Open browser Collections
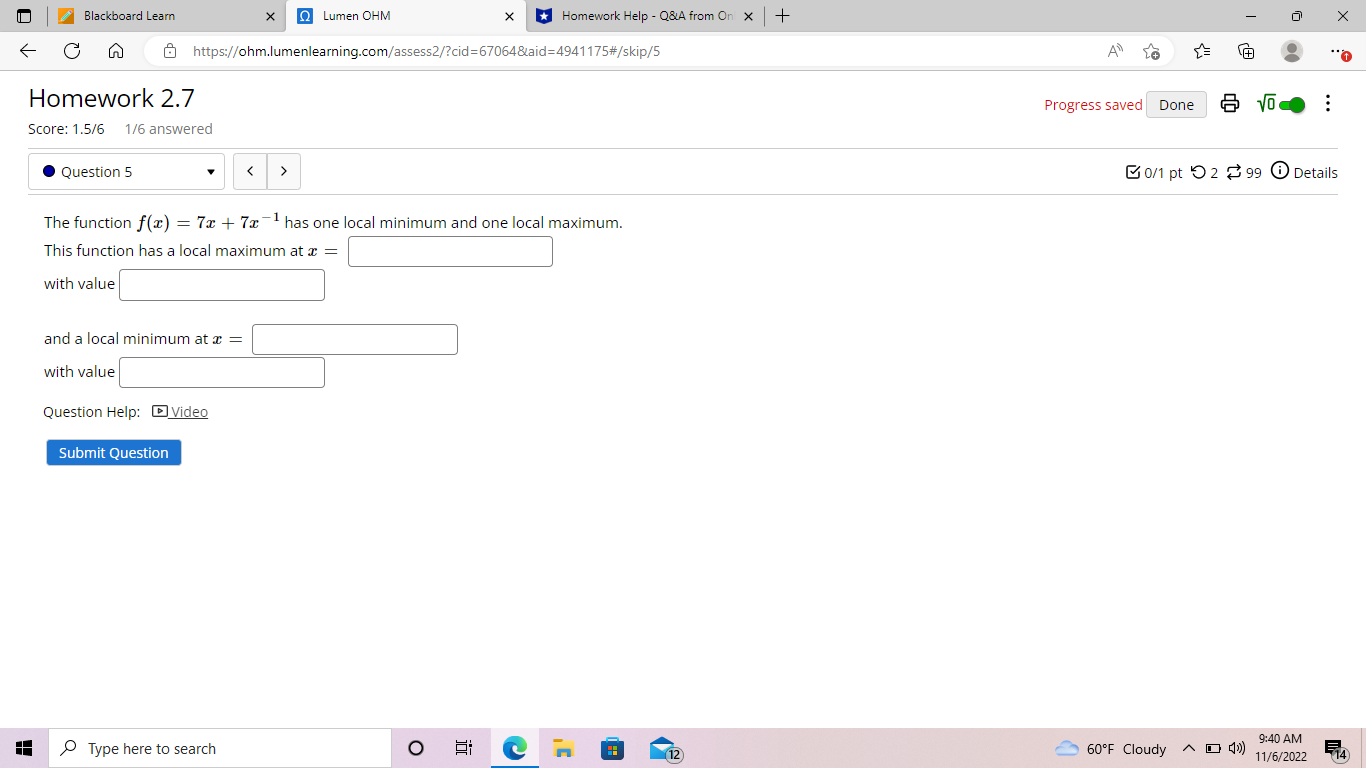The height and width of the screenshot is (768, 1366). 1246,51
